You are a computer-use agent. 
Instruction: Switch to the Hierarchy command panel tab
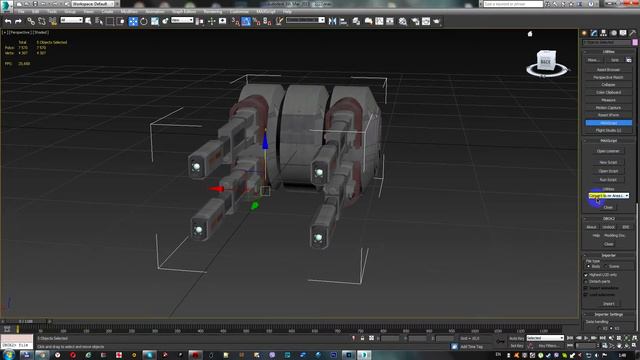(604, 33)
